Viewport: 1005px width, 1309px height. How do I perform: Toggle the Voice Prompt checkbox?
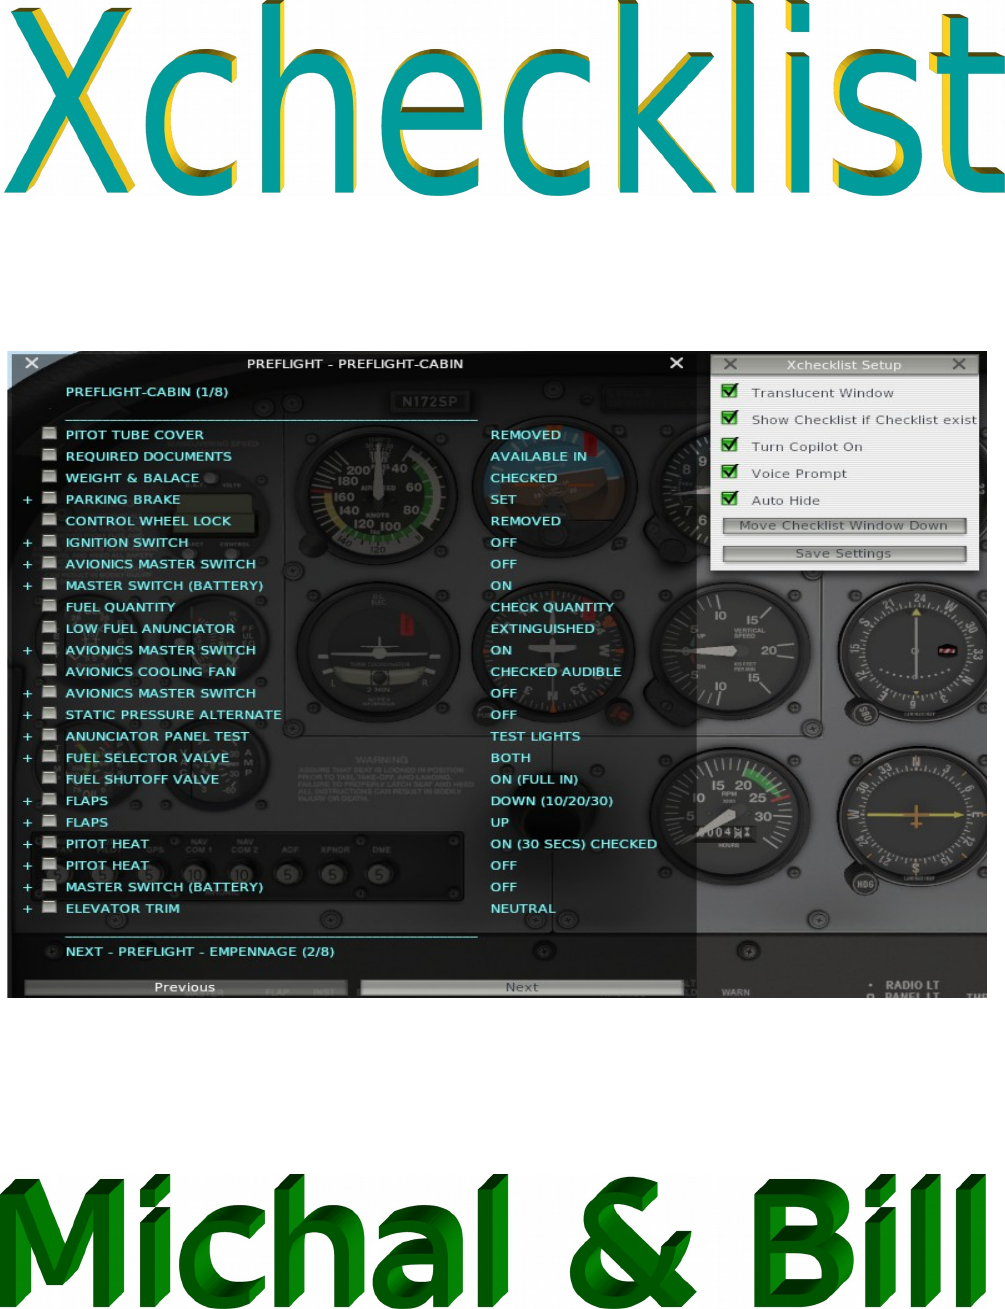pos(730,472)
